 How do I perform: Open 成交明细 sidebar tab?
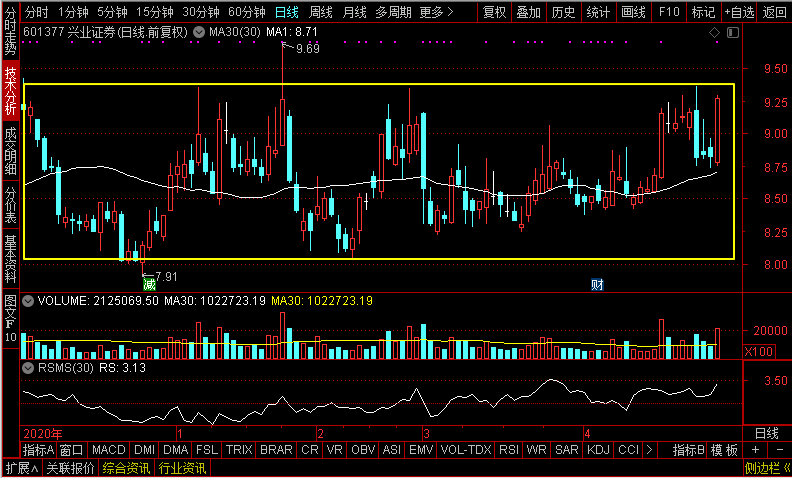pos(11,151)
